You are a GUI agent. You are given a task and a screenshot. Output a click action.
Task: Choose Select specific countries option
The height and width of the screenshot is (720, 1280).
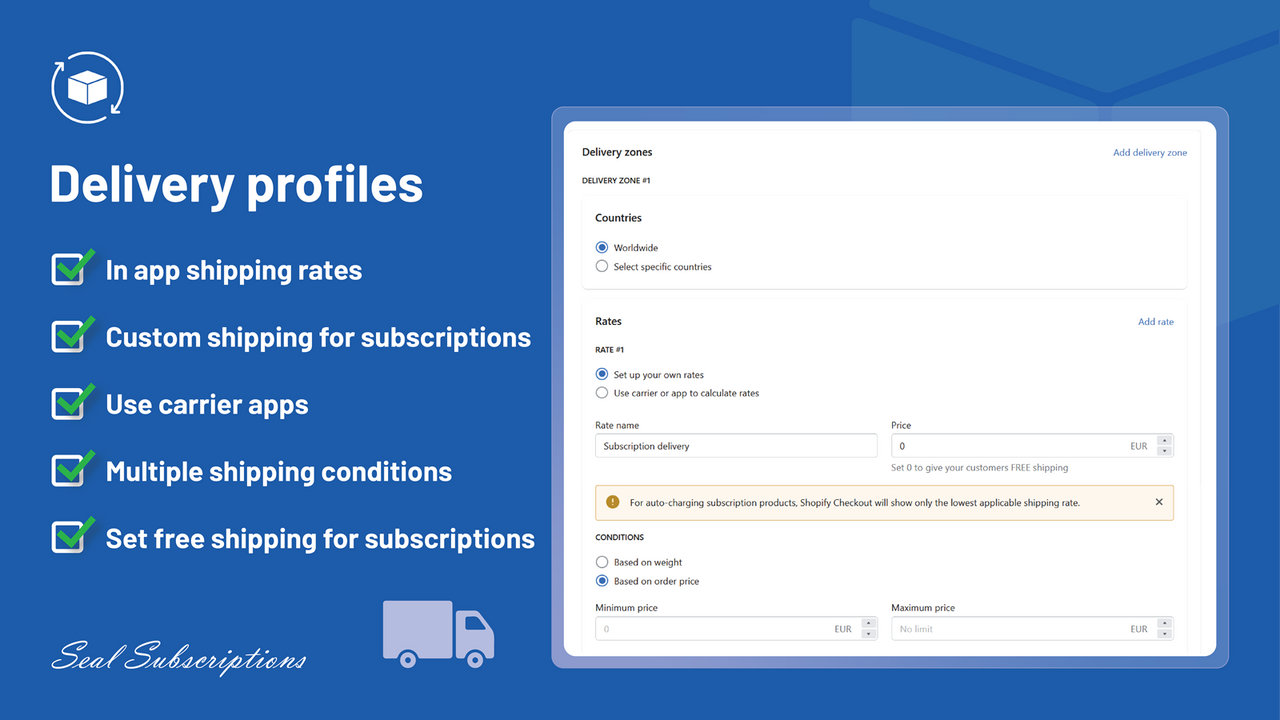(602, 266)
